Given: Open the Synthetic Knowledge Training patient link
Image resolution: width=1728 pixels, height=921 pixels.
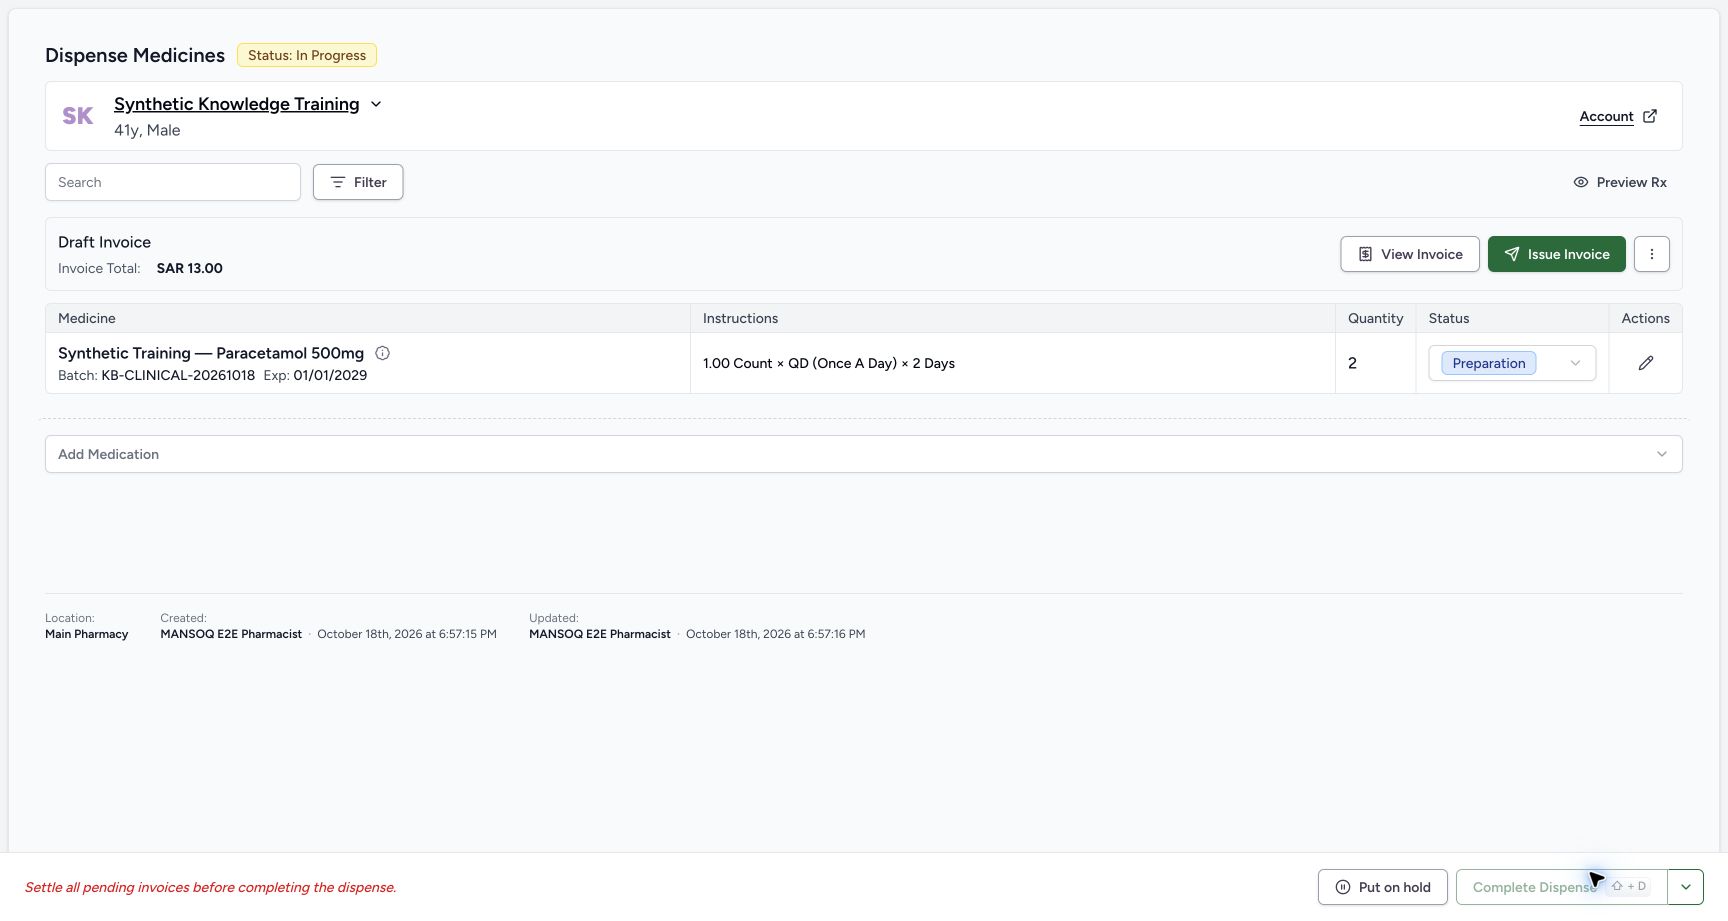Looking at the screenshot, I should (x=236, y=104).
